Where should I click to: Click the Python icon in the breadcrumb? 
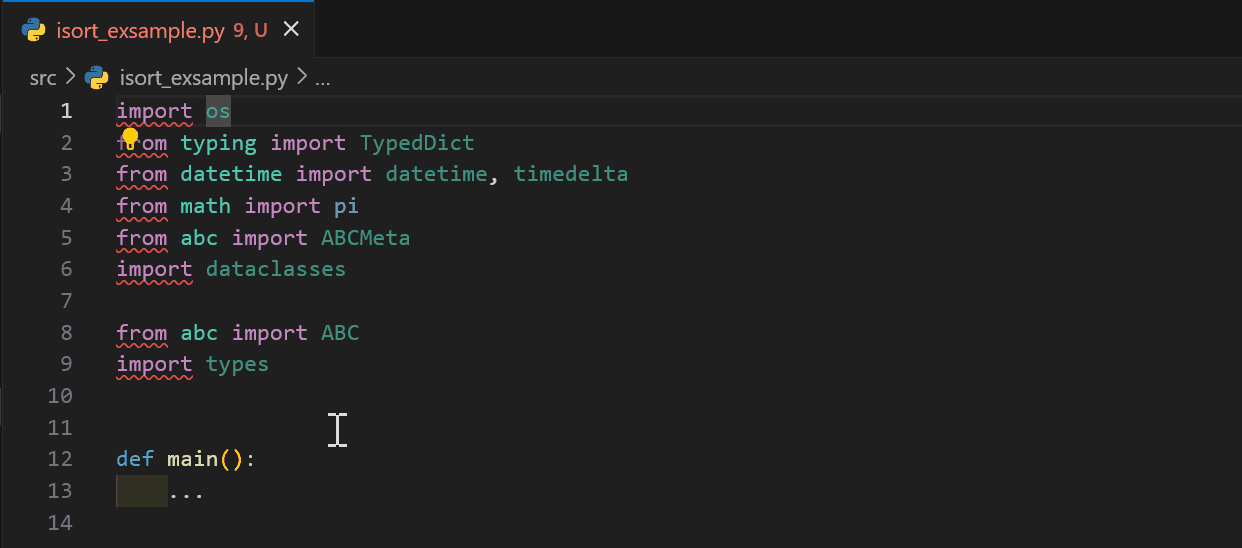(97, 78)
